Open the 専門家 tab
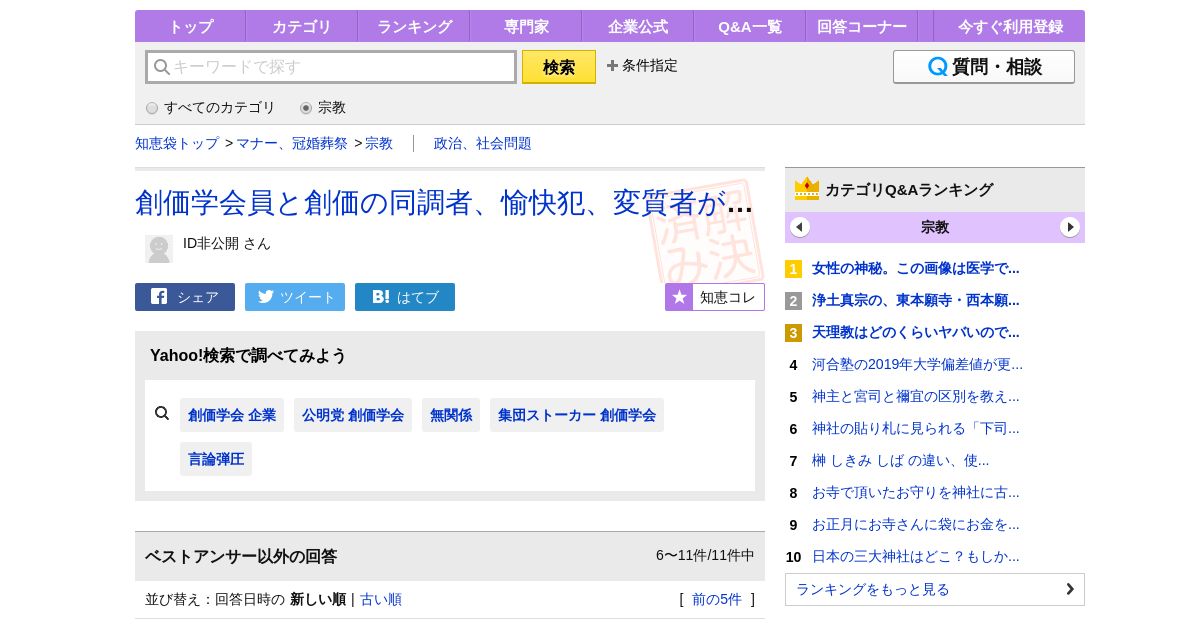This screenshot has width=1200, height=630. (x=525, y=27)
